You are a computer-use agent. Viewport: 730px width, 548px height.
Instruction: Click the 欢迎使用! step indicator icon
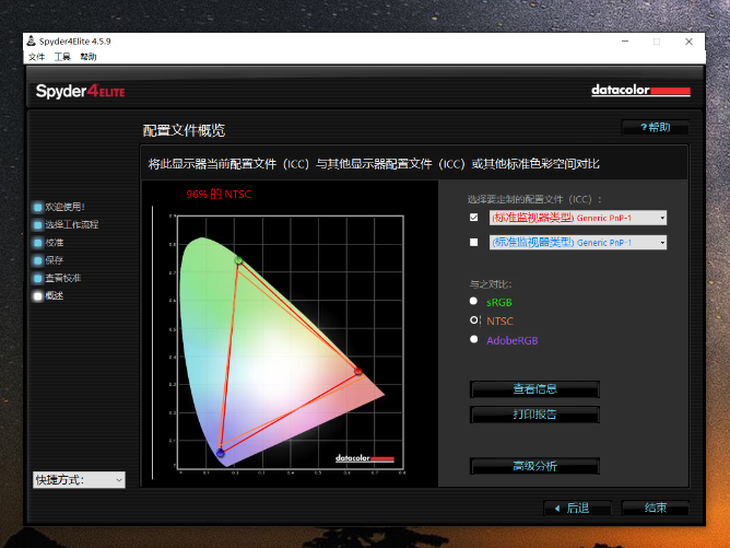(38, 207)
